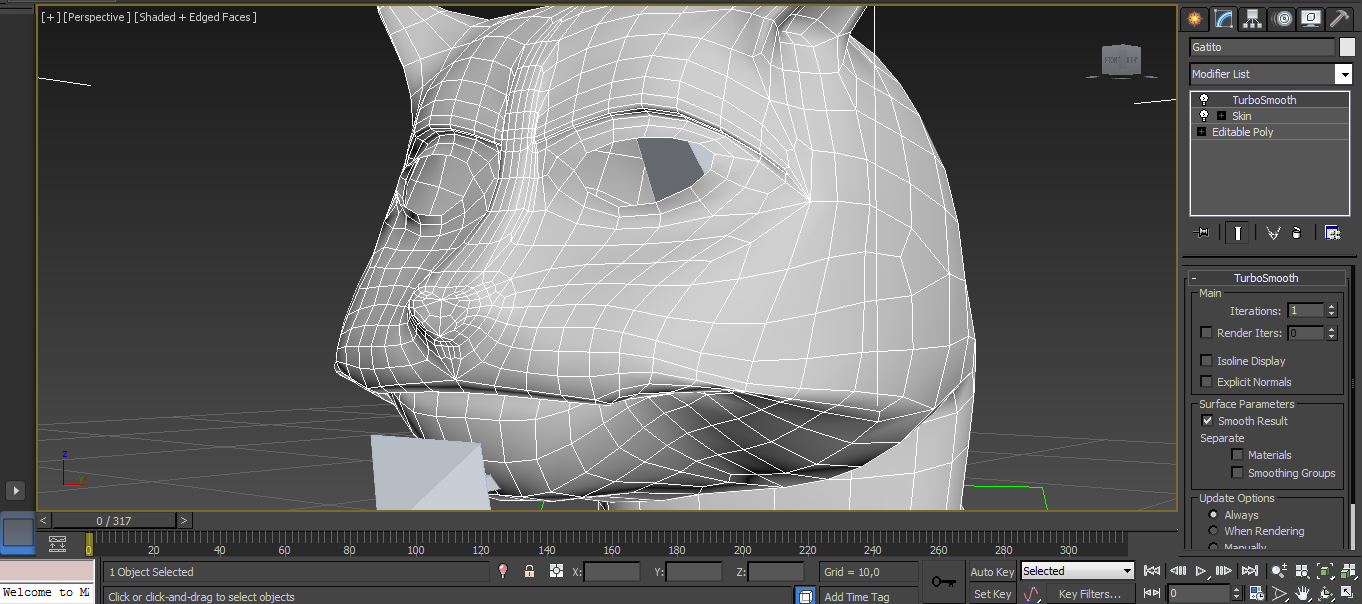
Task: Expand the Editable Poly stack entry
Action: point(1201,132)
